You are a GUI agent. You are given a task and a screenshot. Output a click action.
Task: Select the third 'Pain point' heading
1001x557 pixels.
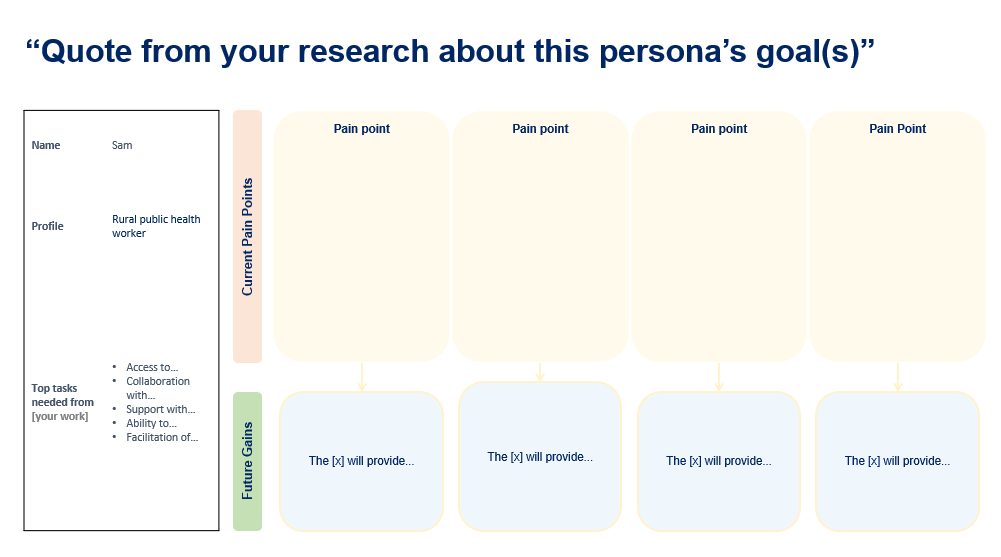pyautogui.click(x=719, y=129)
